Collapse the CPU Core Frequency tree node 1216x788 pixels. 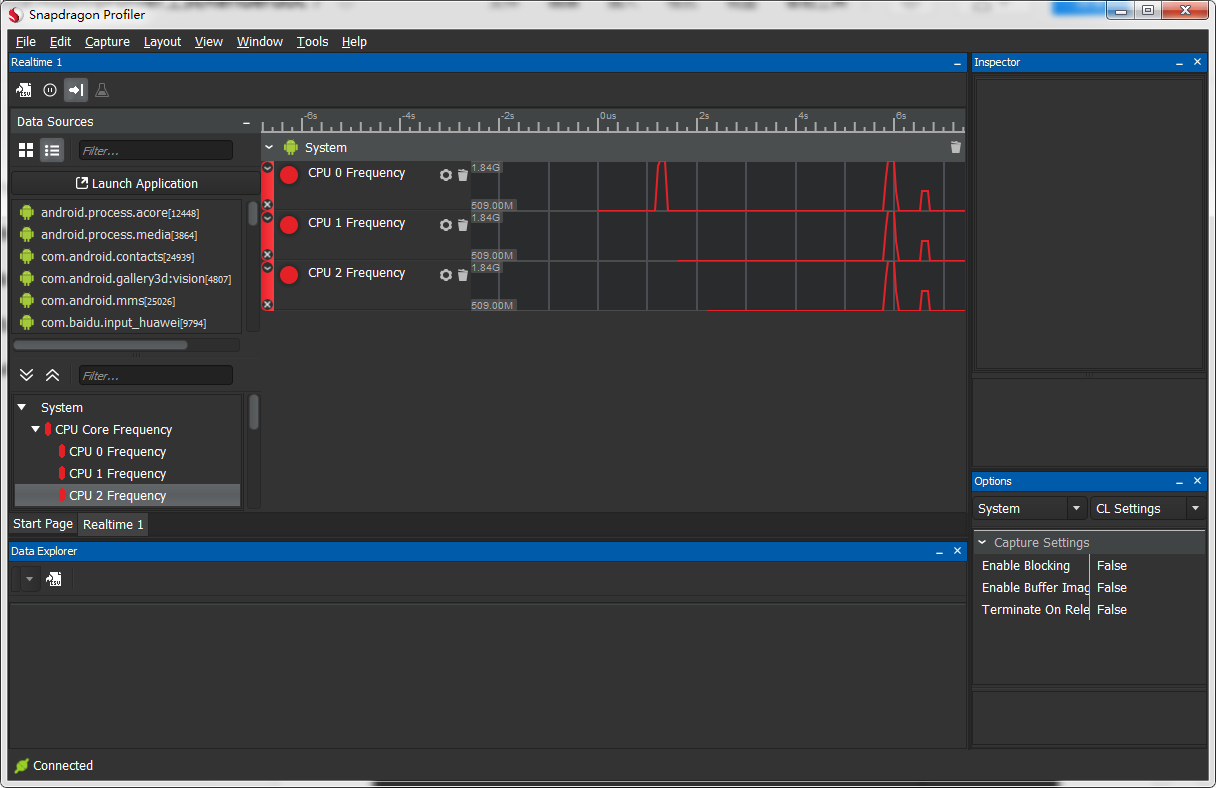35,429
